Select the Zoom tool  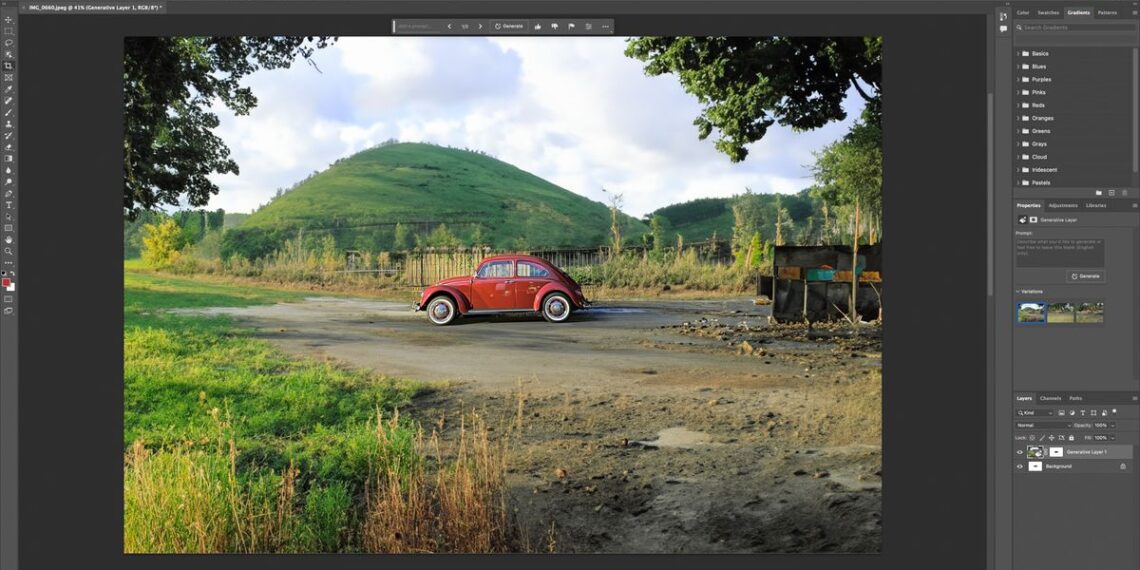point(9,251)
